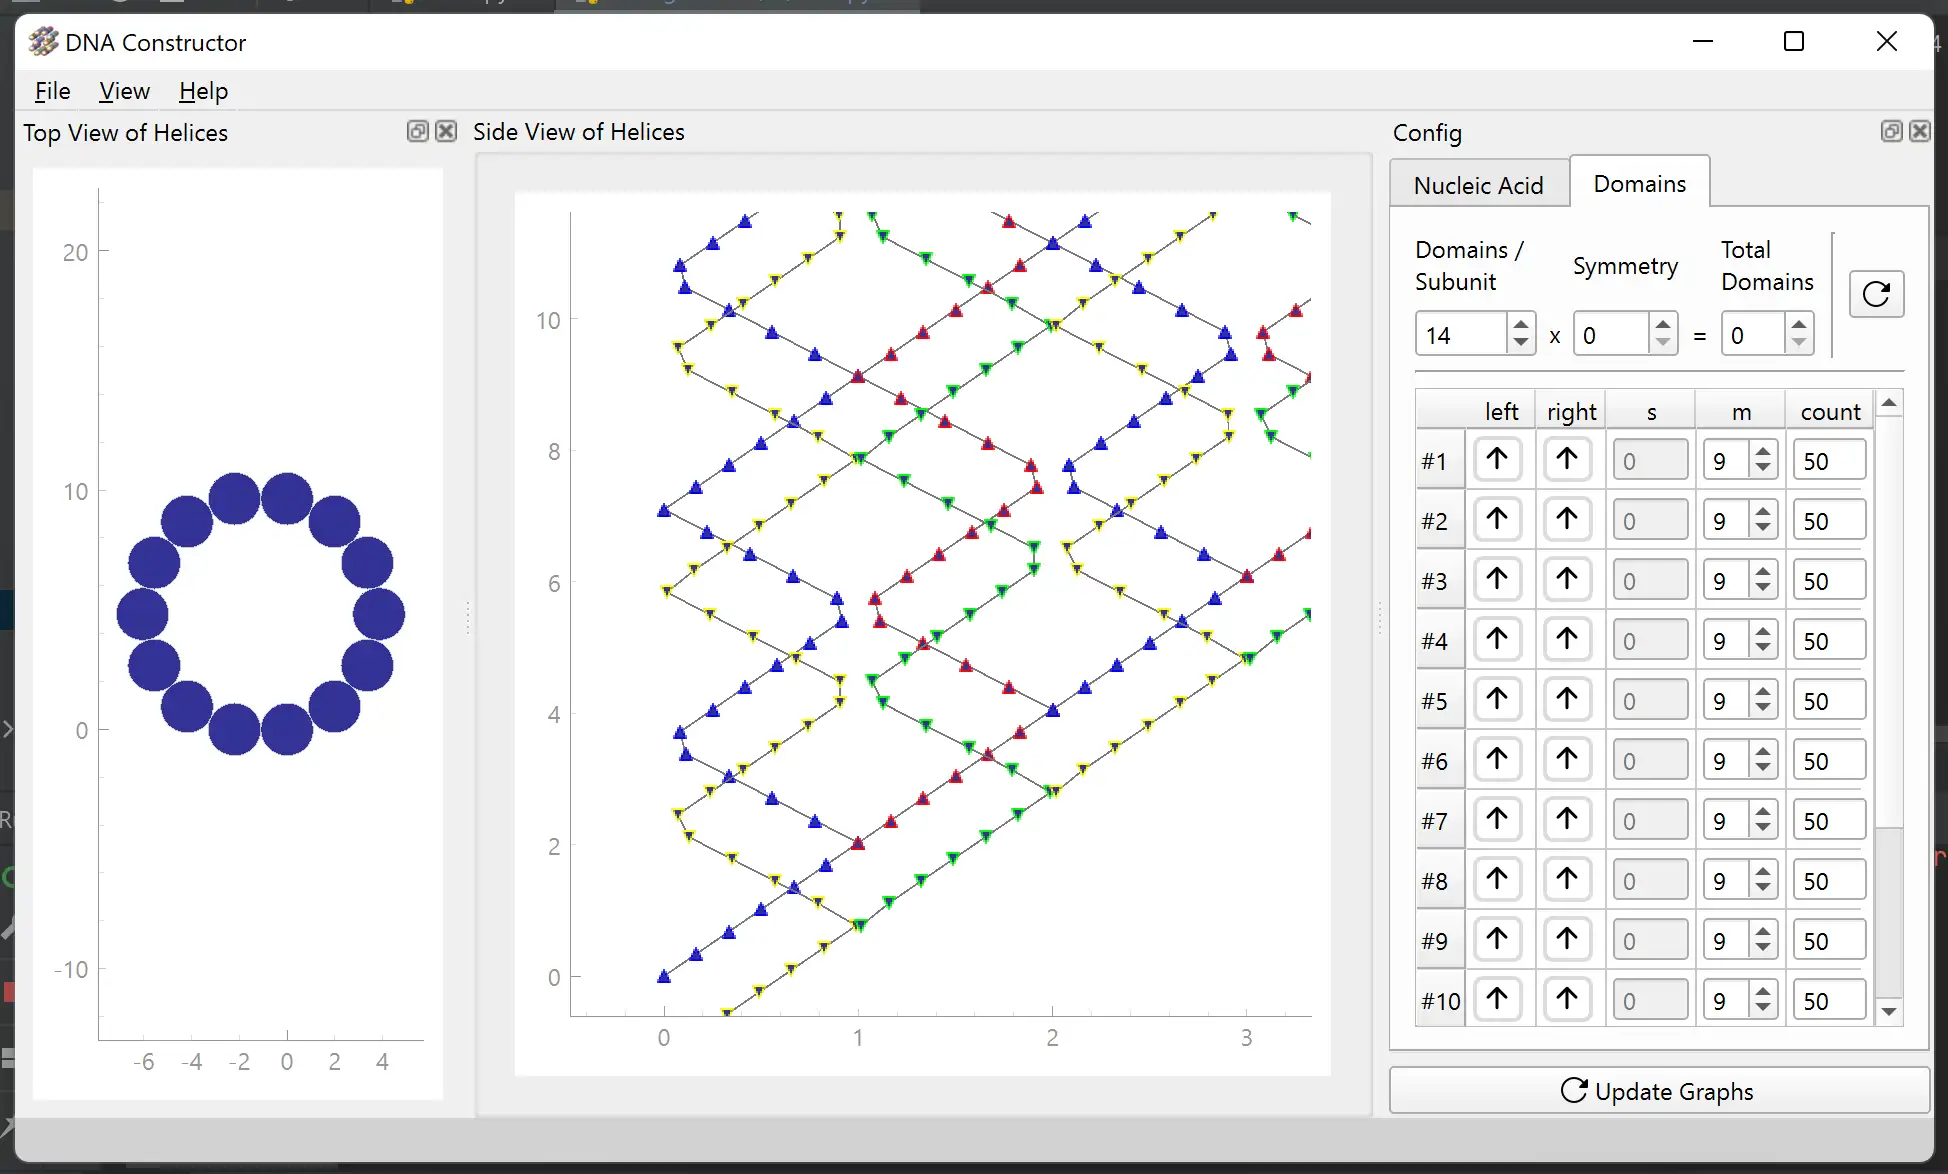Open the File menu
1948x1174 pixels.
[52, 91]
